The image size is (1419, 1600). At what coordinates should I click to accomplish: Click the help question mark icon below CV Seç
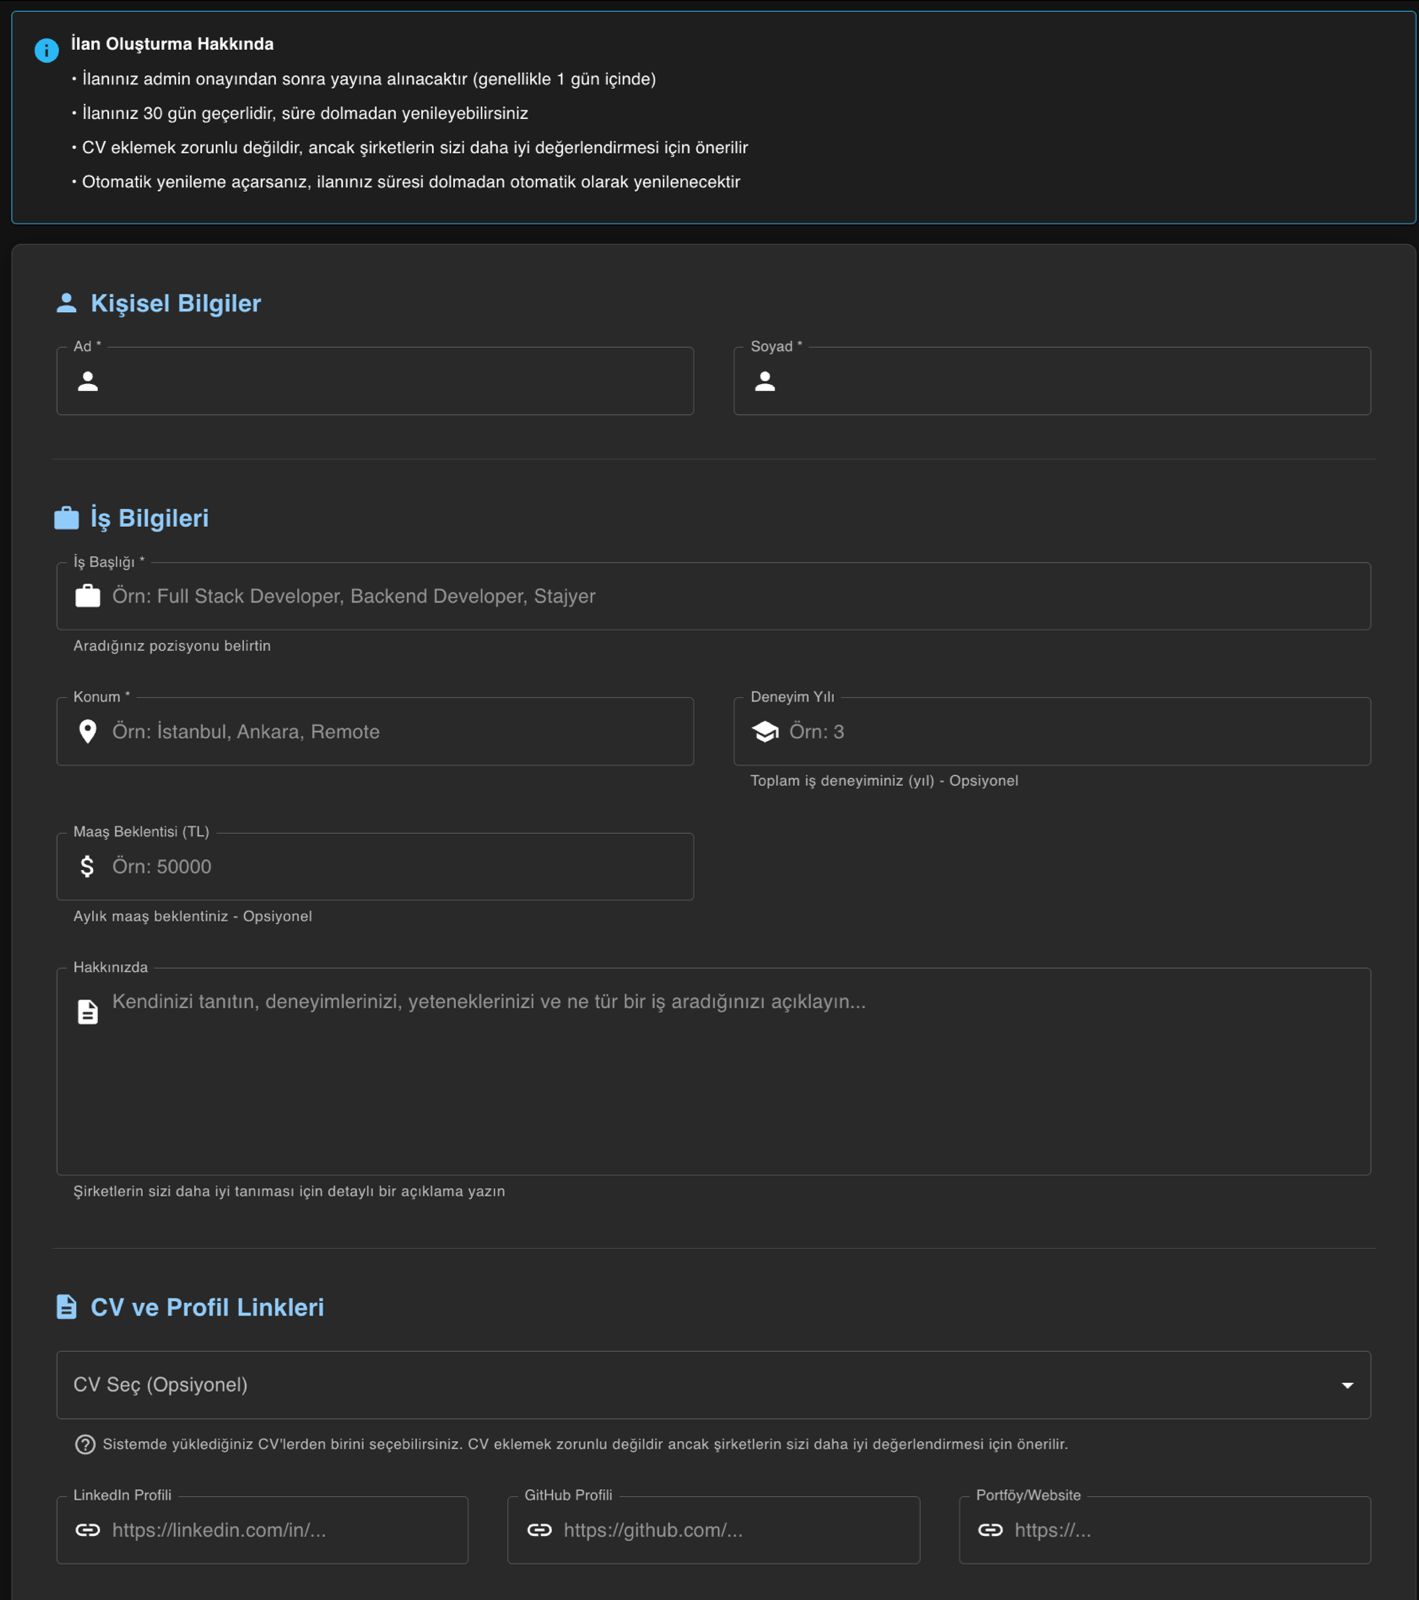85,1444
